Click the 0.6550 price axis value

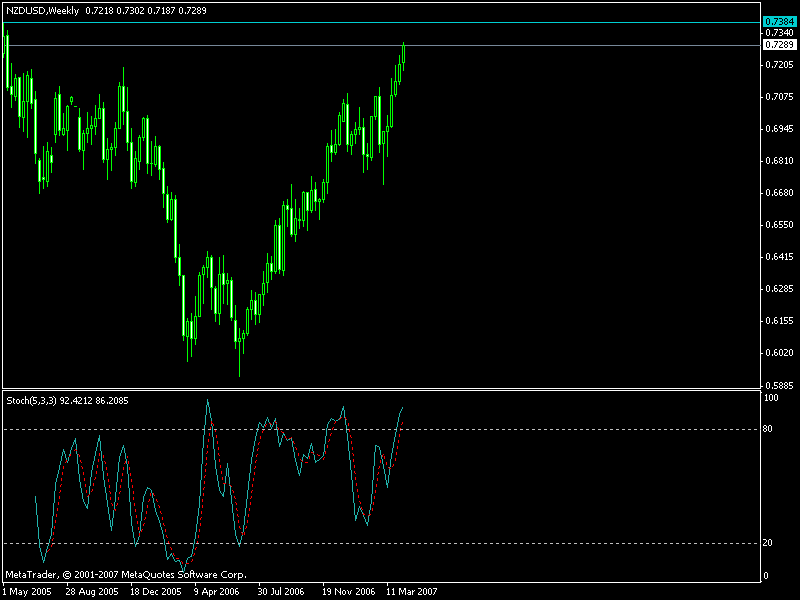780,225
